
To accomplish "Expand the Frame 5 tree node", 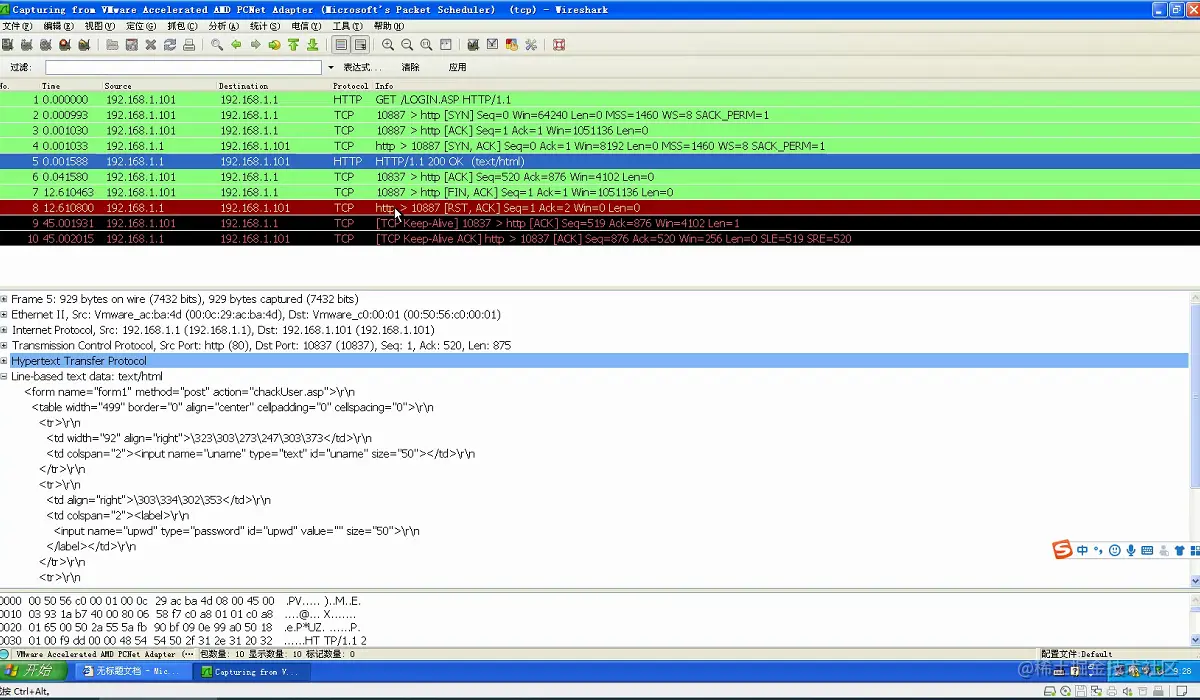I will tap(4, 299).
